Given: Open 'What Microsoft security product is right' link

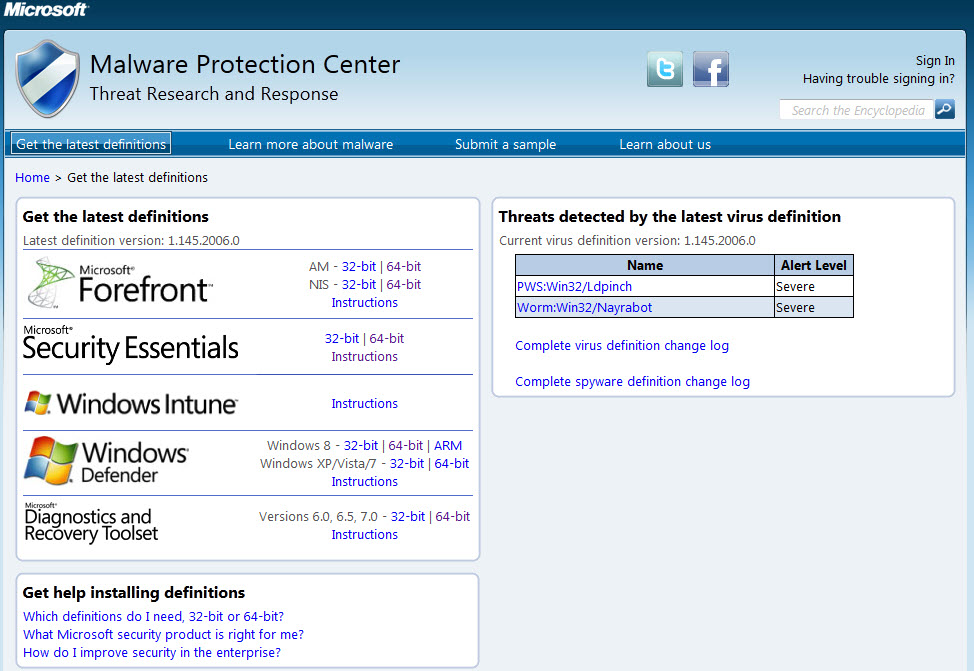Looking at the screenshot, I should tap(163, 634).
